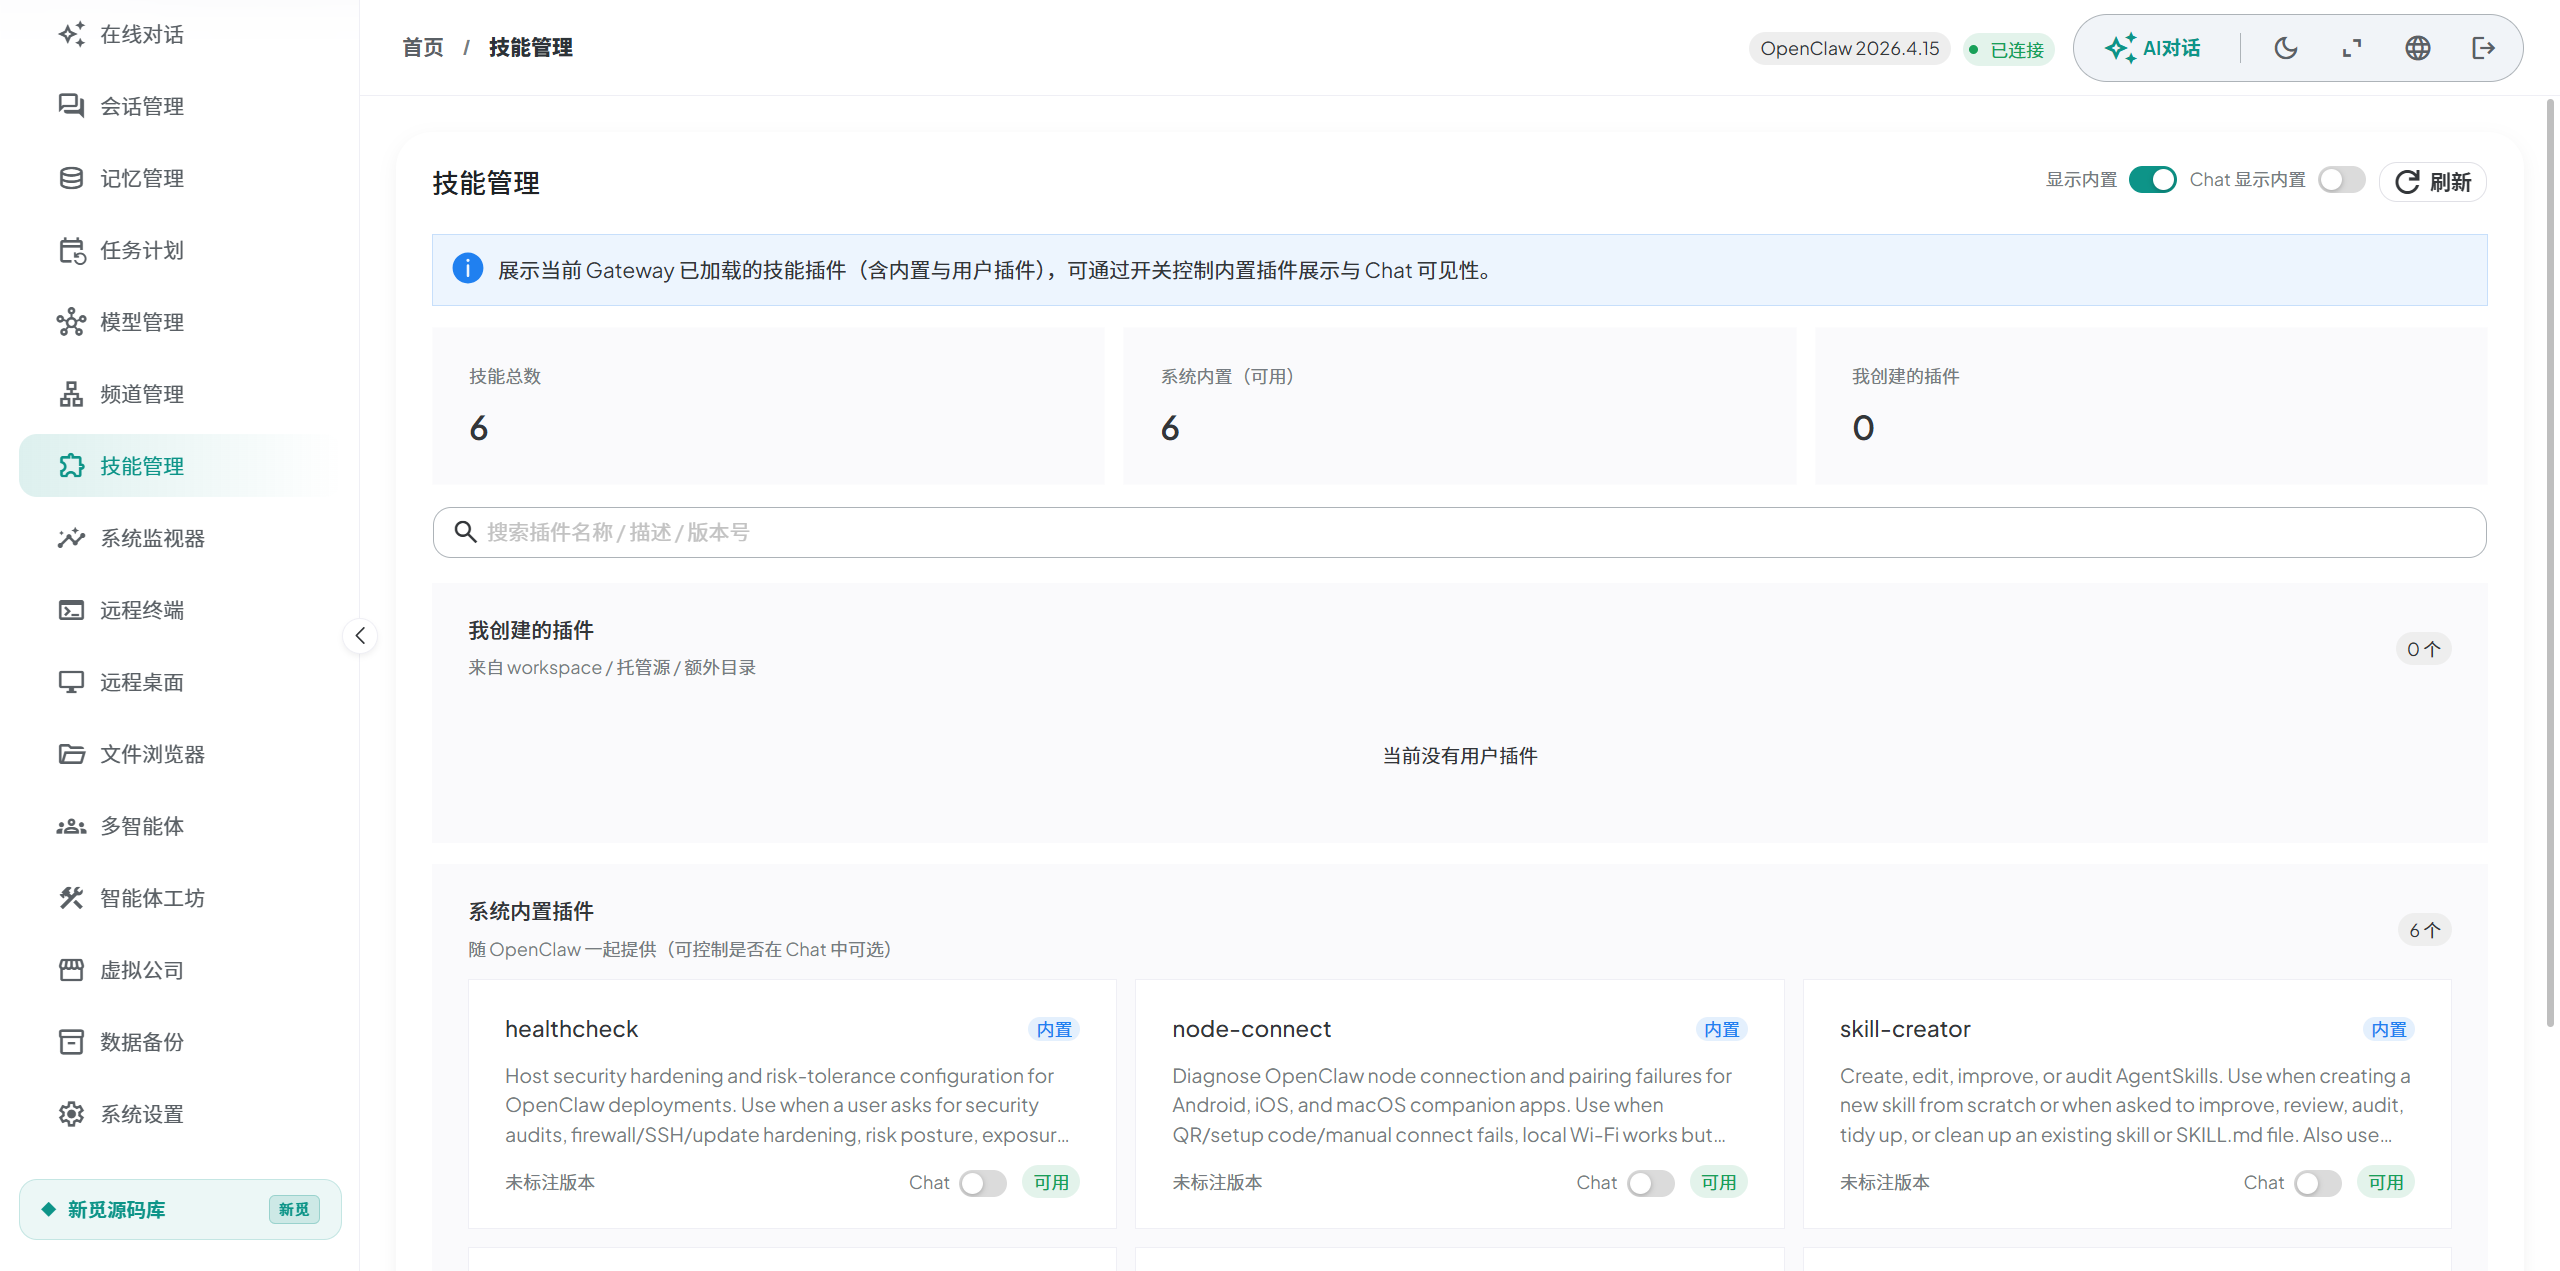The width and height of the screenshot is (2560, 1271).
Task: Select 会话管理 in the sidebar menu
Action: 141,105
